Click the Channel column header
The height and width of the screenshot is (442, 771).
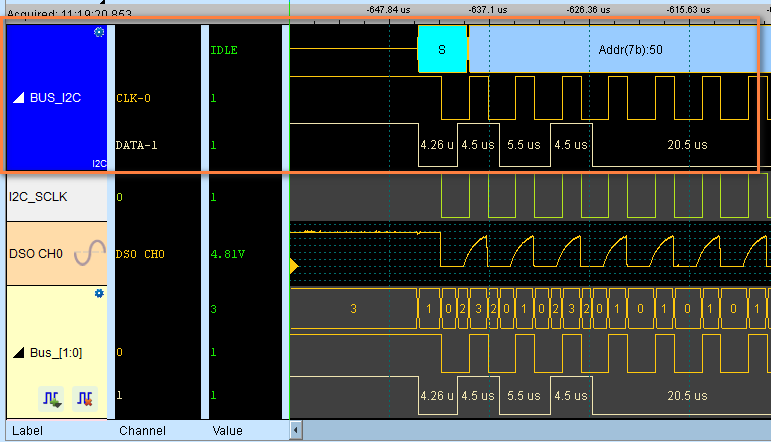142,431
